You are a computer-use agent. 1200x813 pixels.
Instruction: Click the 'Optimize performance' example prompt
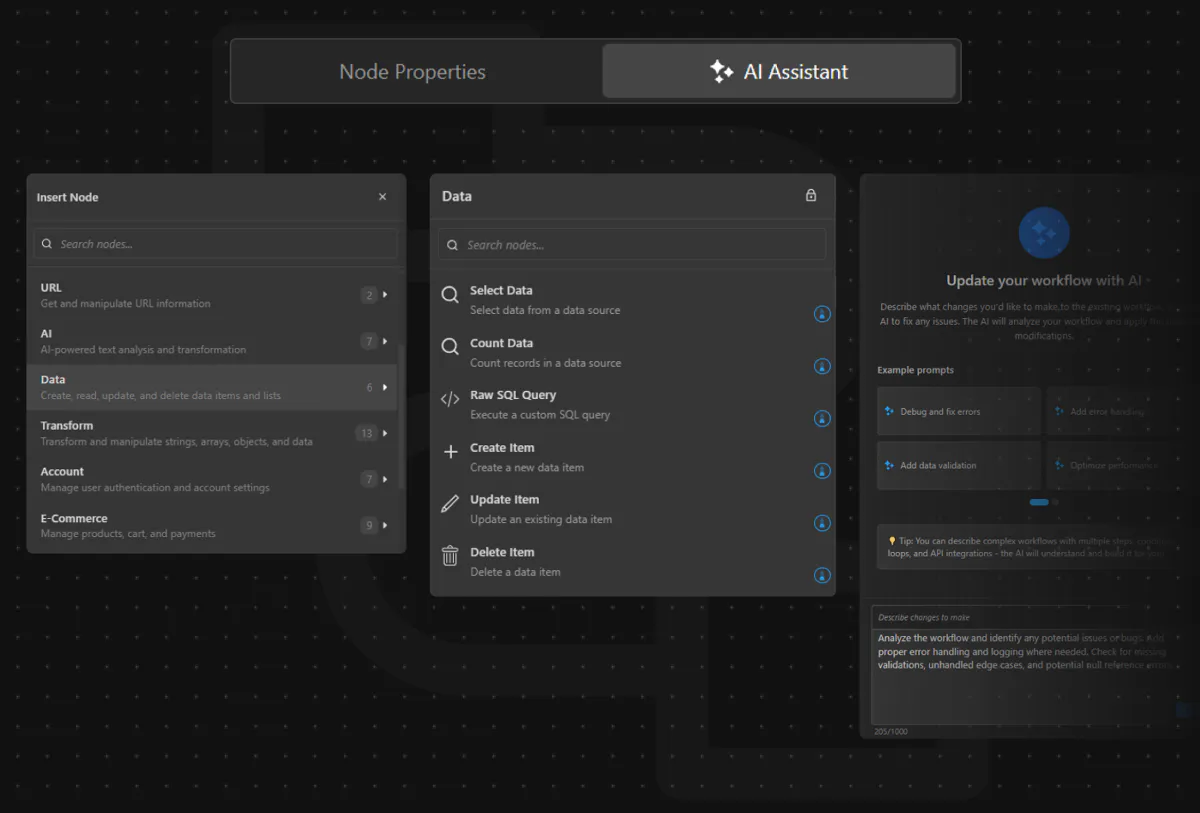click(1118, 465)
